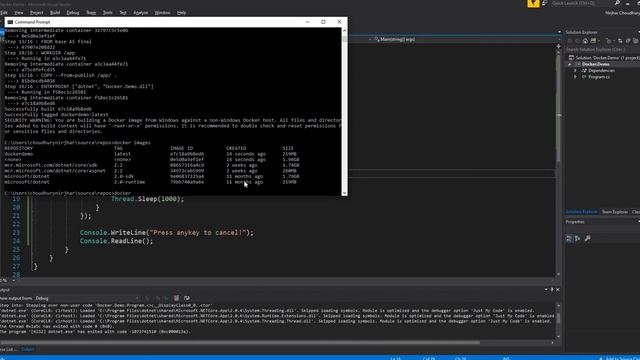Open the Team menu

pos(91,13)
